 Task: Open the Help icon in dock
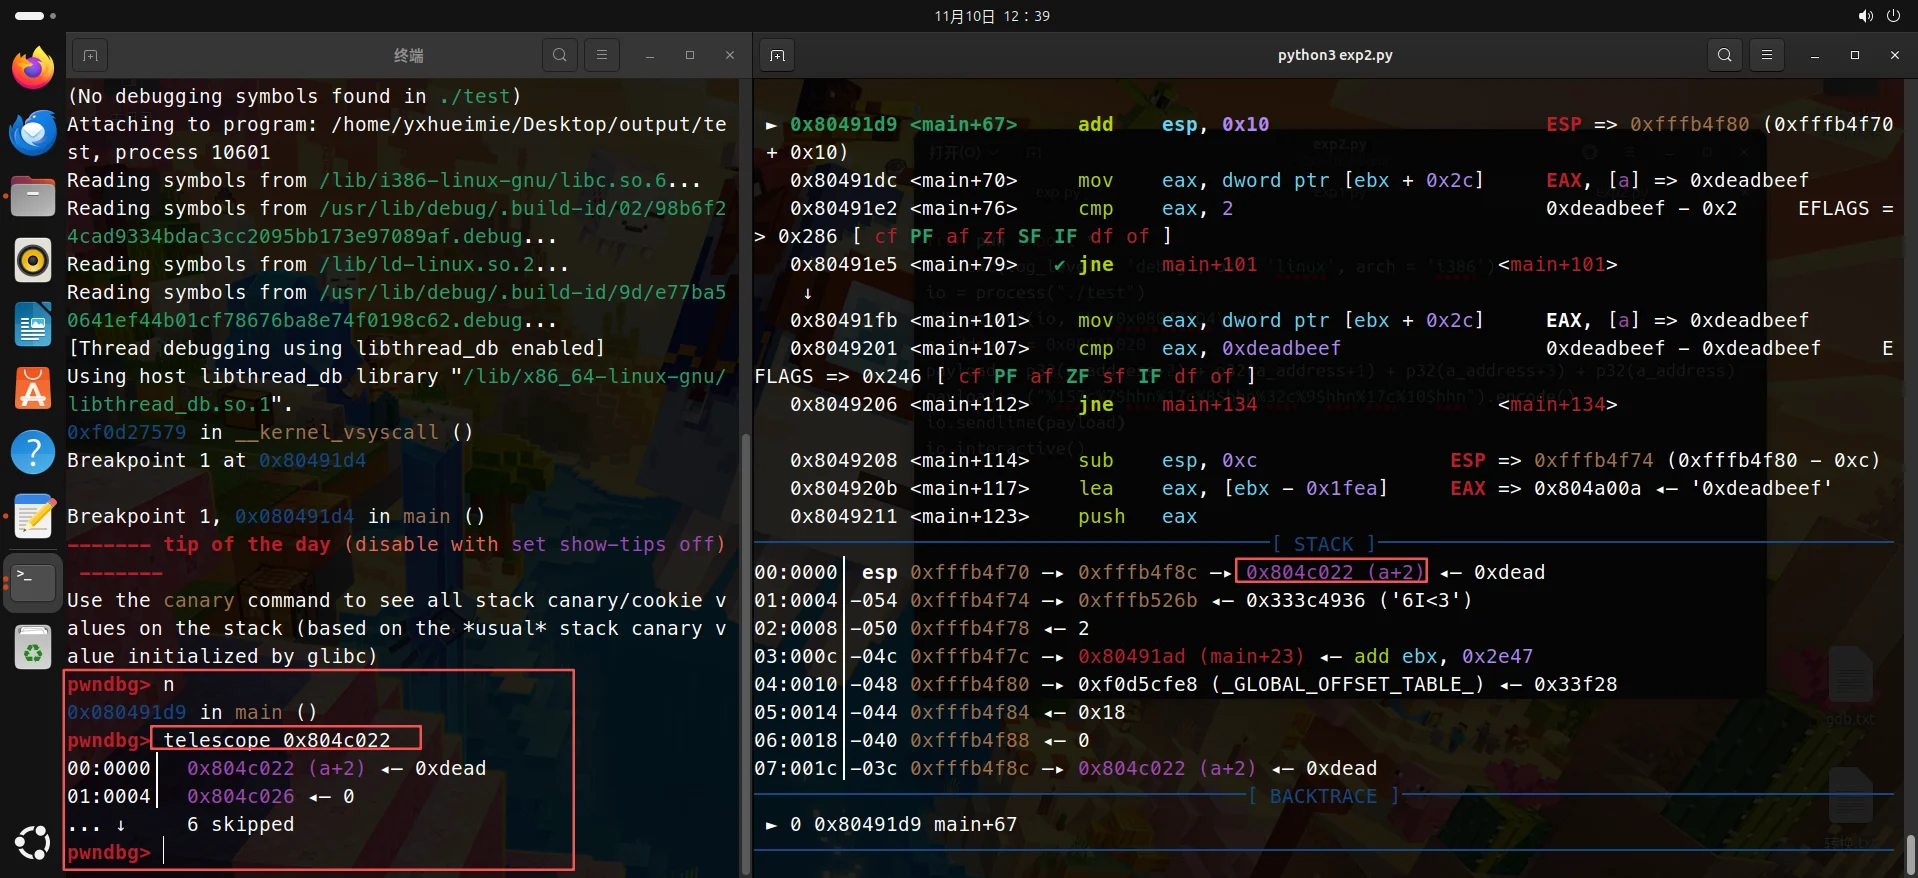pos(33,453)
